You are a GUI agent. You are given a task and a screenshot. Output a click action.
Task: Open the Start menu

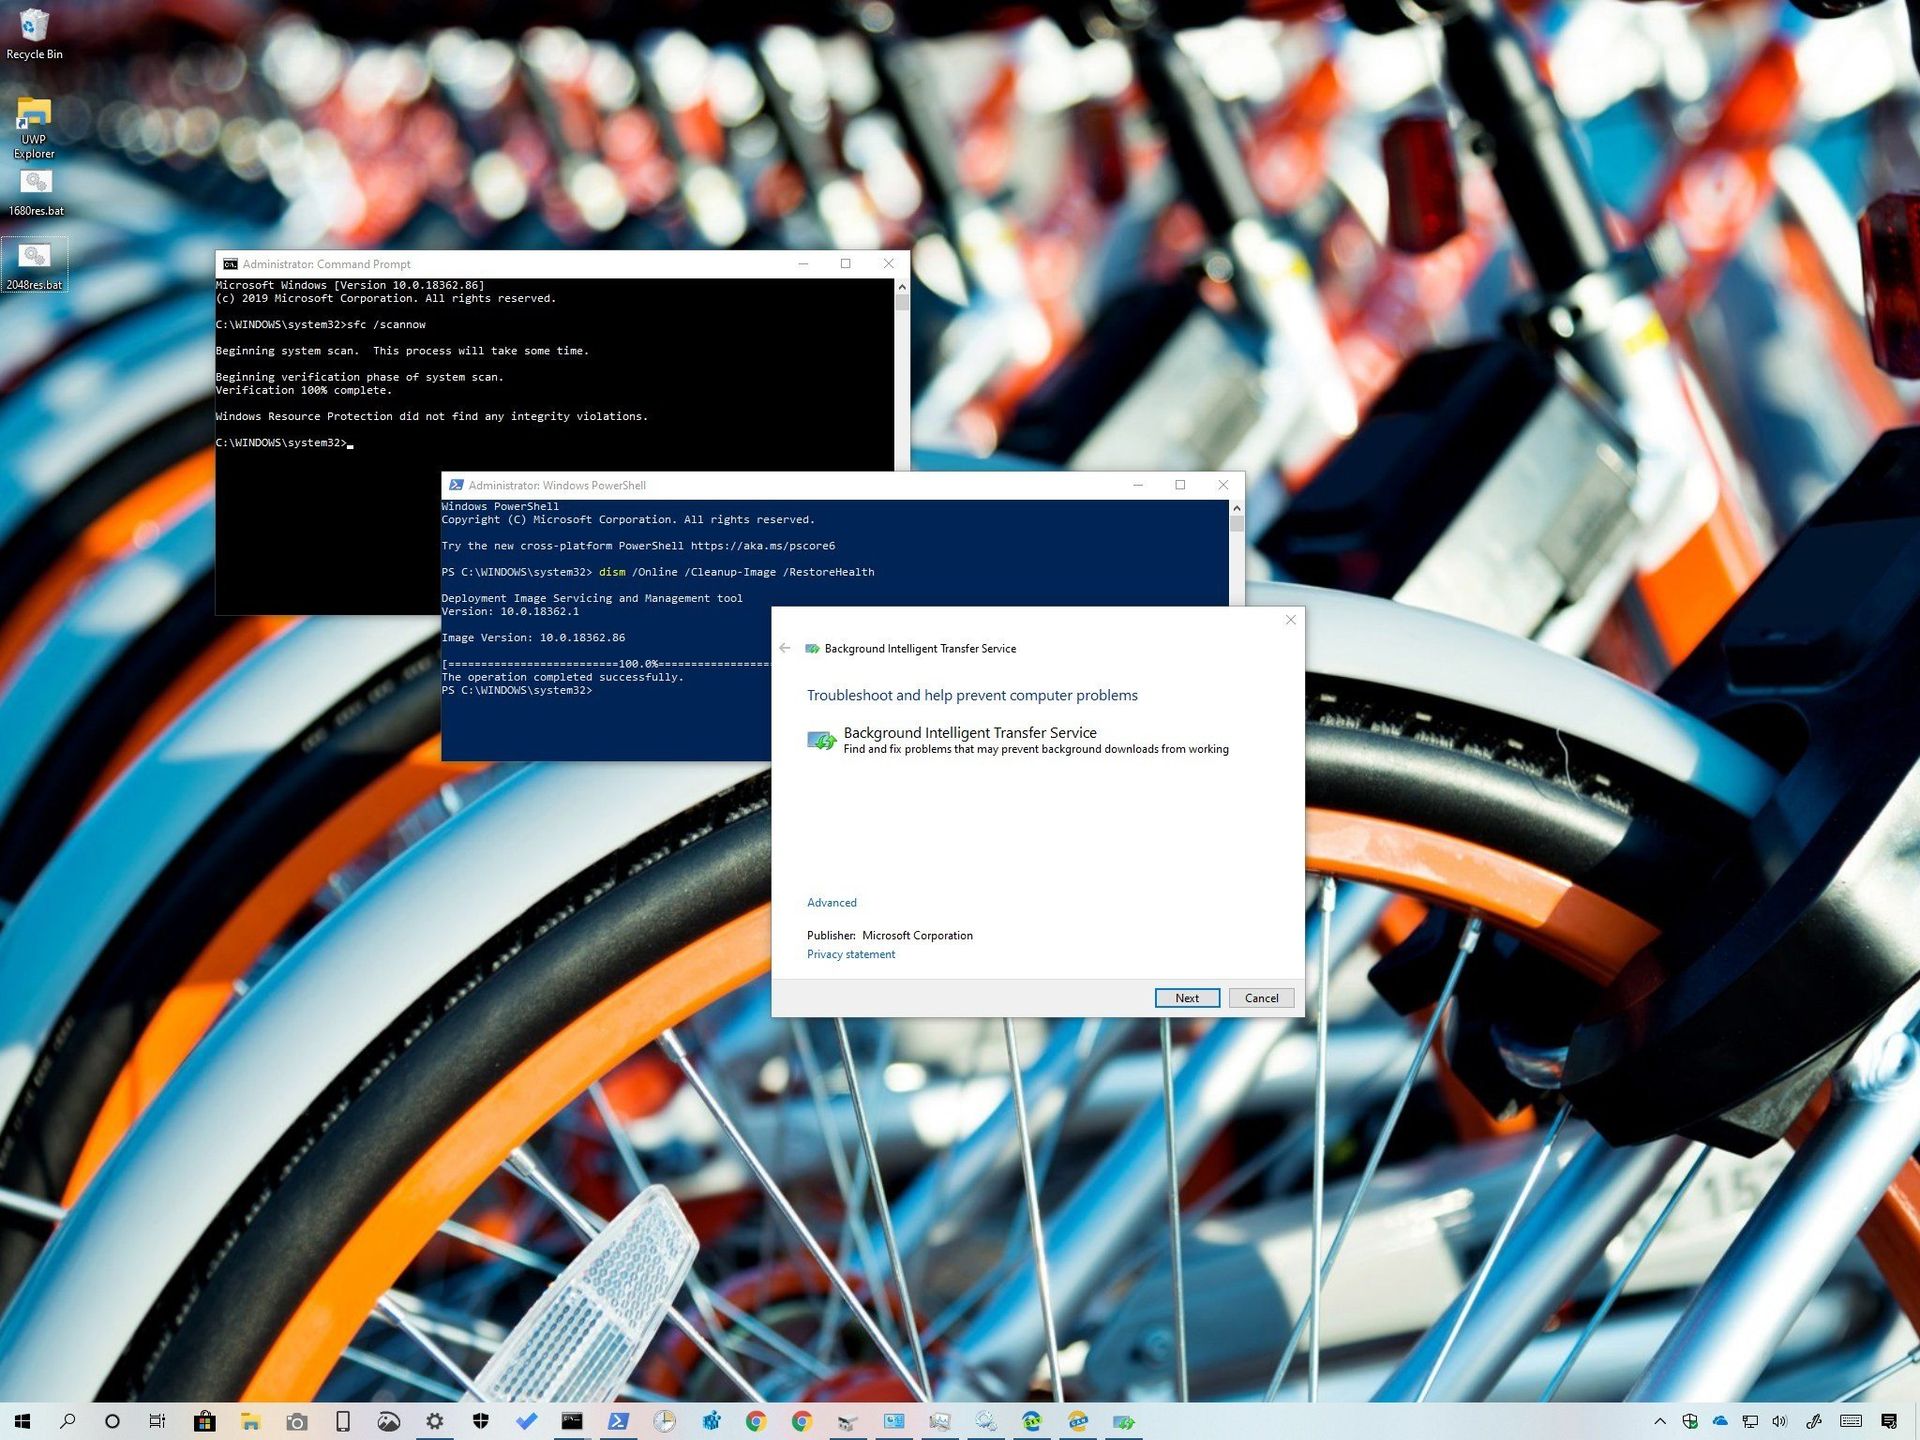pyautogui.click(x=23, y=1421)
